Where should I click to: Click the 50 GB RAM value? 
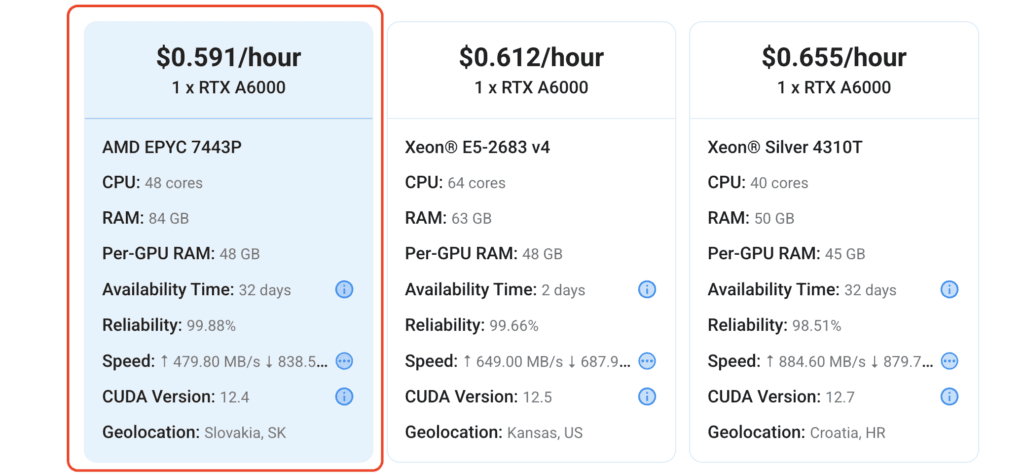coord(774,219)
